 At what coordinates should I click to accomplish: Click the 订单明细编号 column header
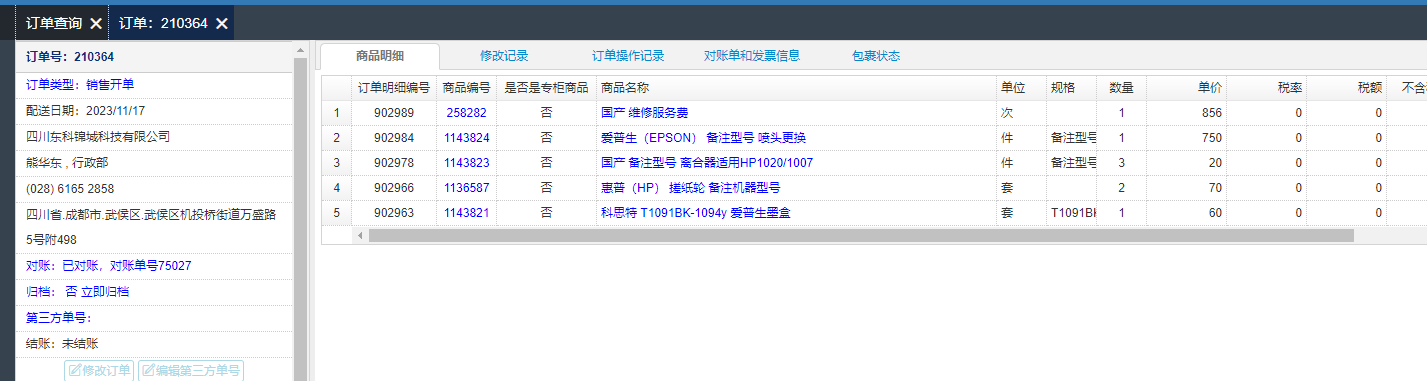pos(394,88)
